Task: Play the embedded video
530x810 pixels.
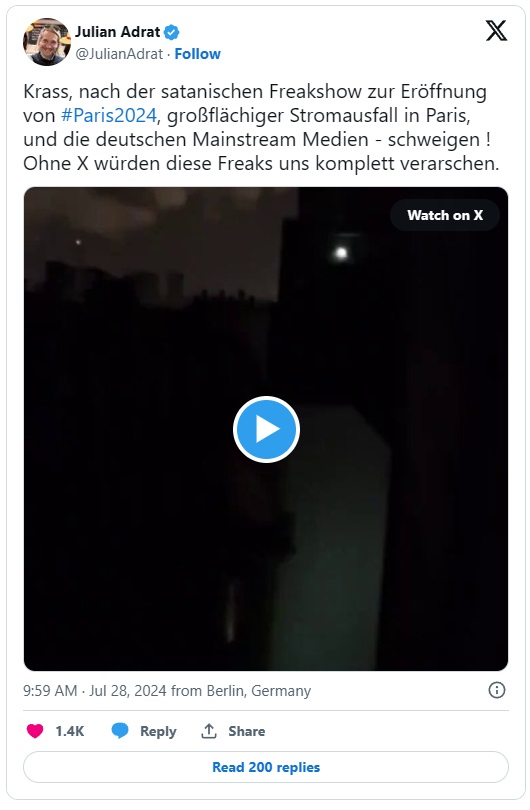Action: pos(266,429)
